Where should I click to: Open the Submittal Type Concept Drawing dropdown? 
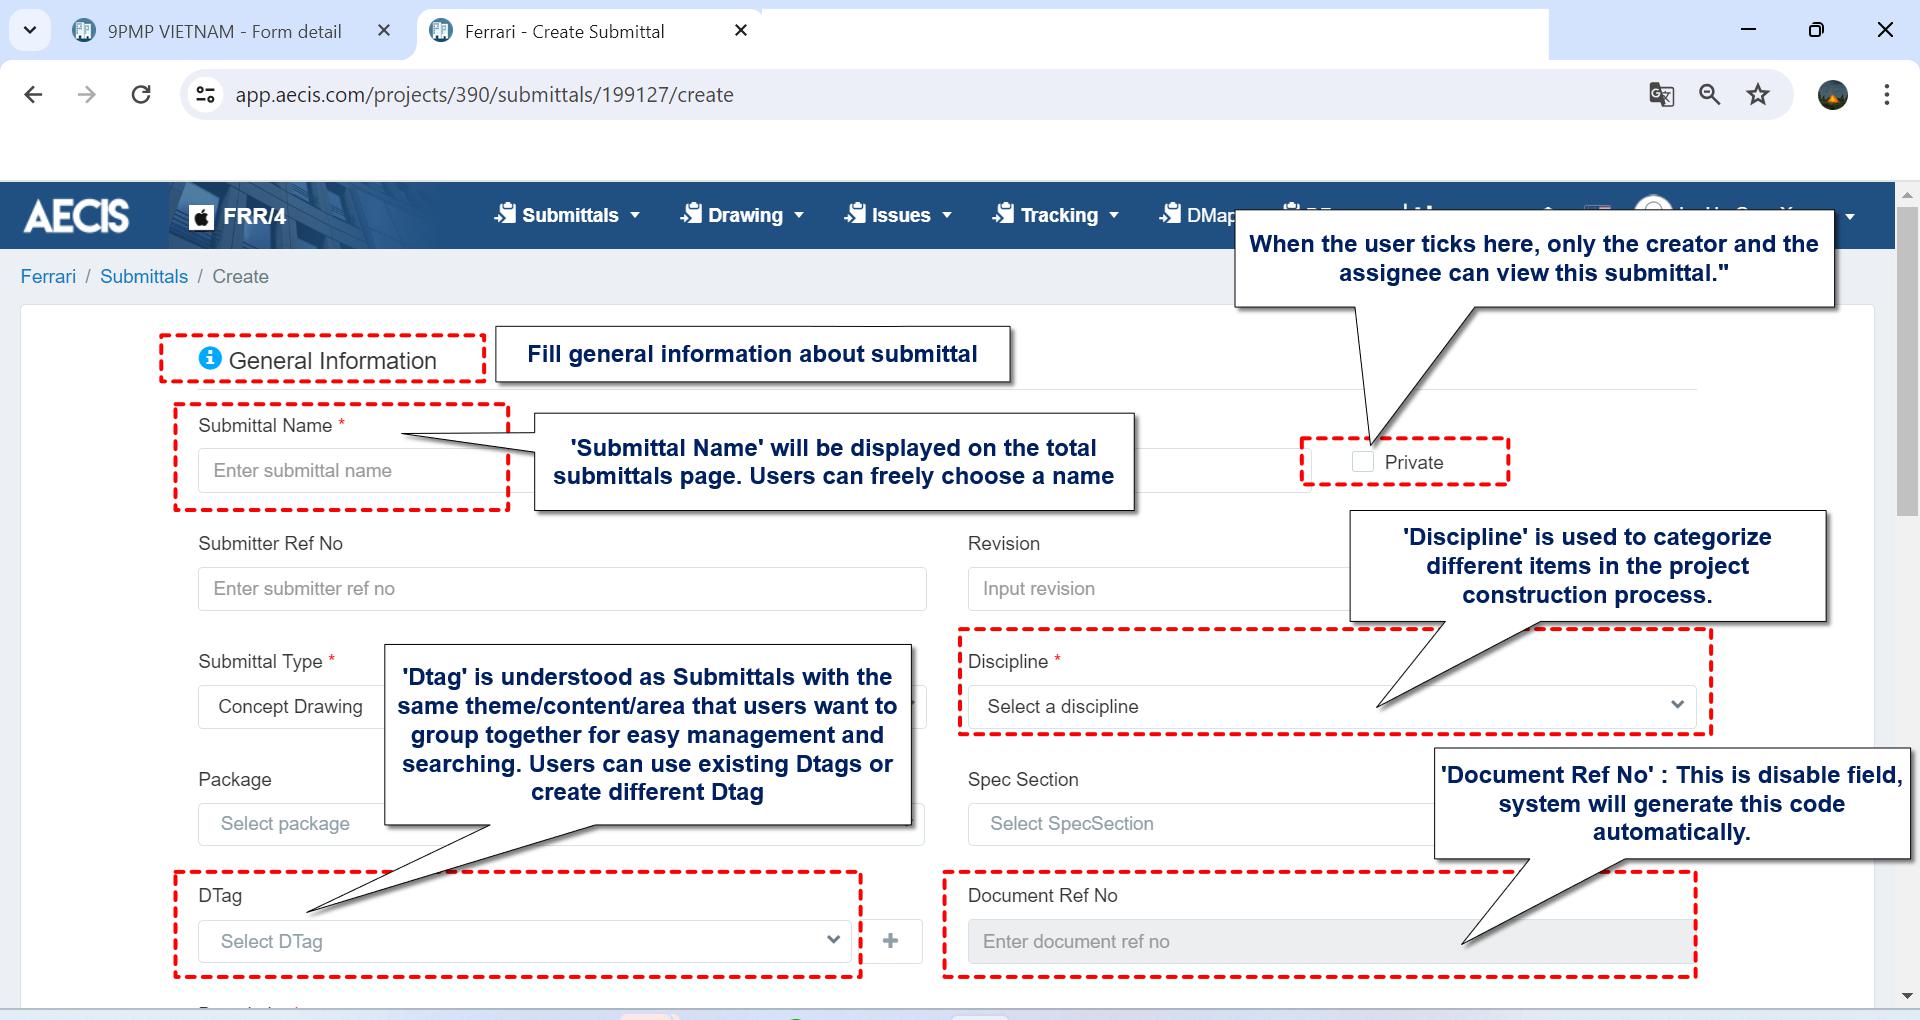562,706
